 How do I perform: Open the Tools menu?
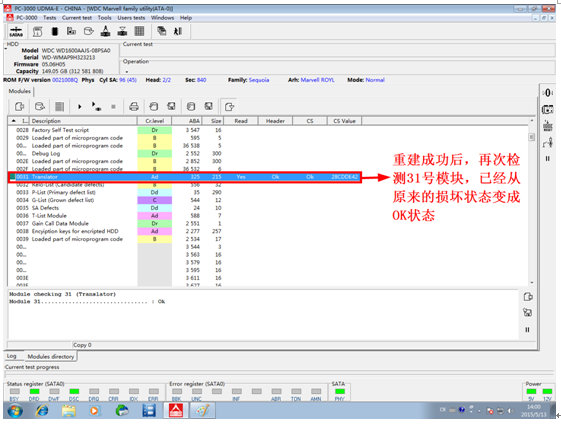click(x=104, y=18)
